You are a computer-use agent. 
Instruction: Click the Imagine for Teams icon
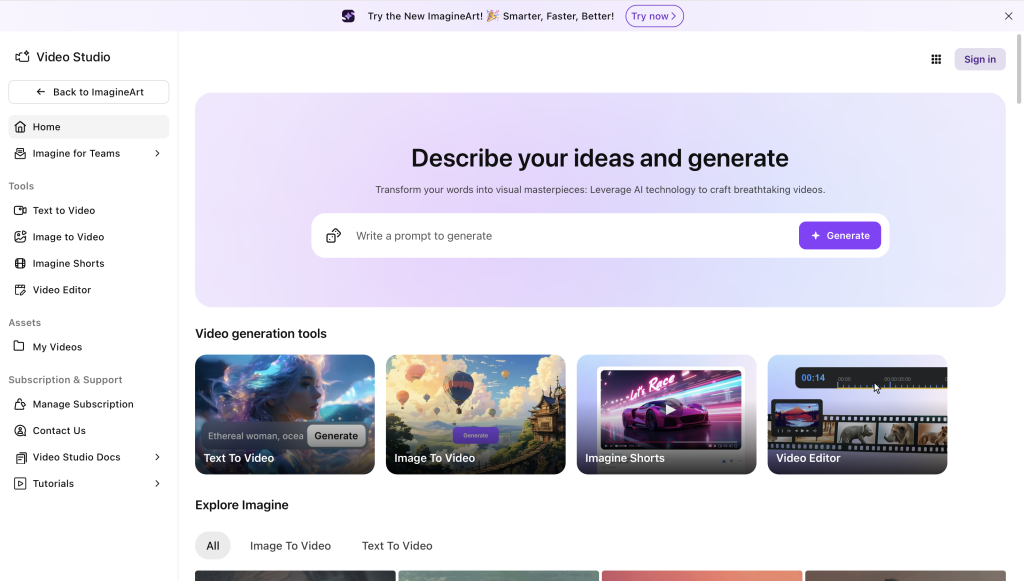coord(20,153)
